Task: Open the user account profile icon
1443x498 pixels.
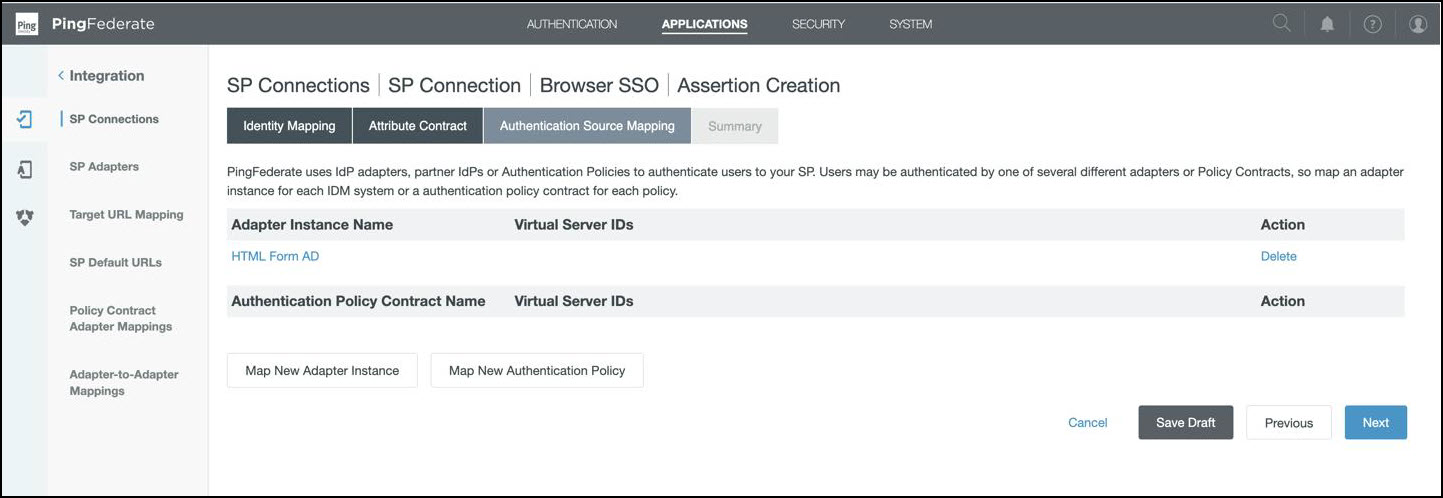Action: (1417, 24)
